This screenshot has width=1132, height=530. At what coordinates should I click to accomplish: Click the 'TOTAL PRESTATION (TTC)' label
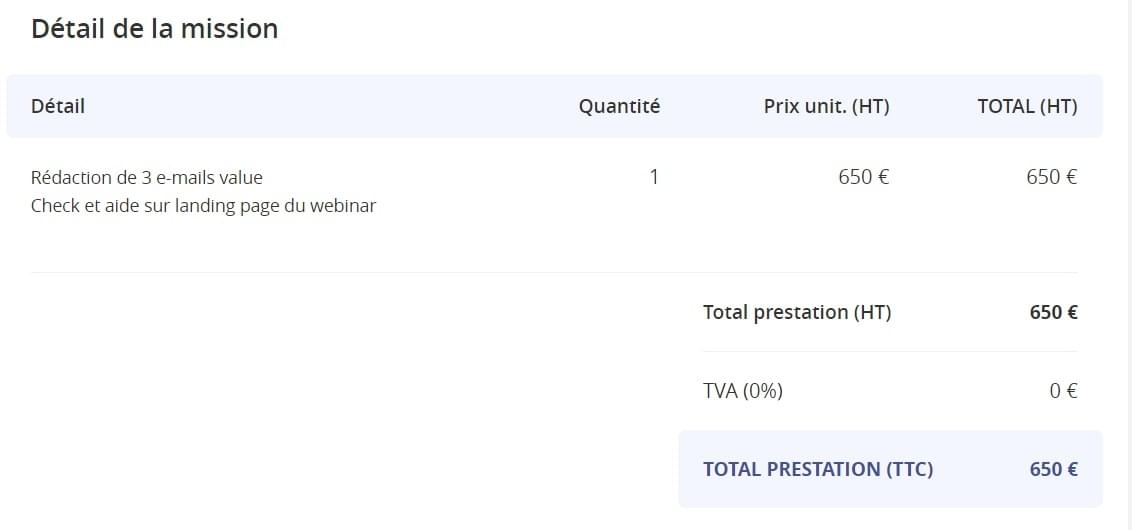[818, 469]
